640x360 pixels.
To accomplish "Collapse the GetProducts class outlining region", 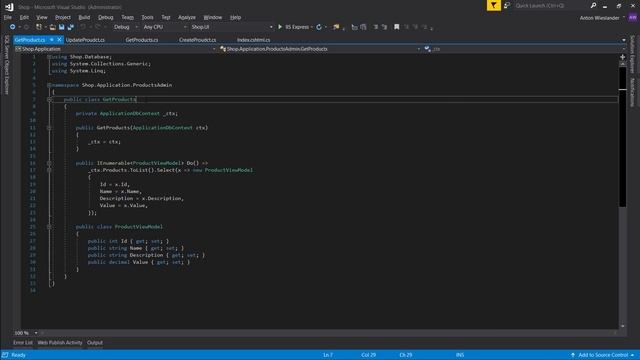I will 49,99.
